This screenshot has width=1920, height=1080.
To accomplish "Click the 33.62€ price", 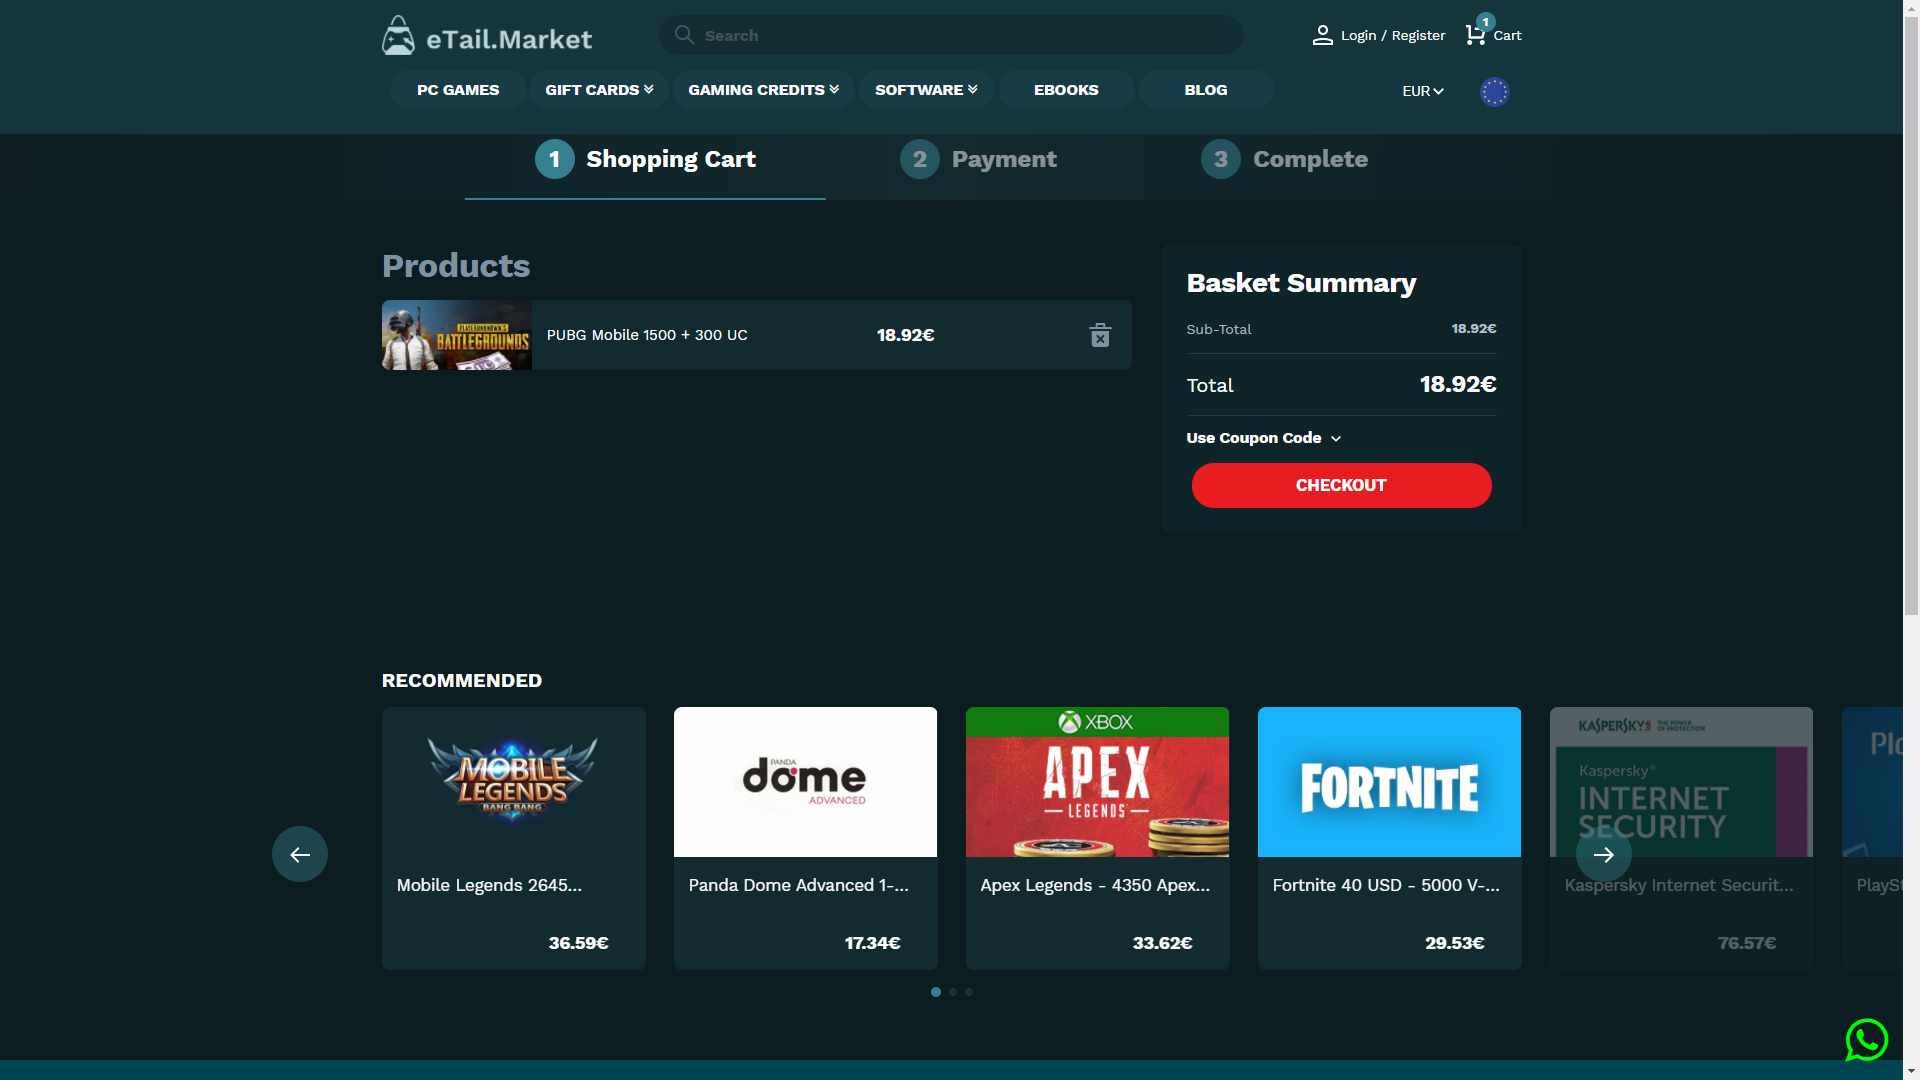I will tap(1162, 943).
